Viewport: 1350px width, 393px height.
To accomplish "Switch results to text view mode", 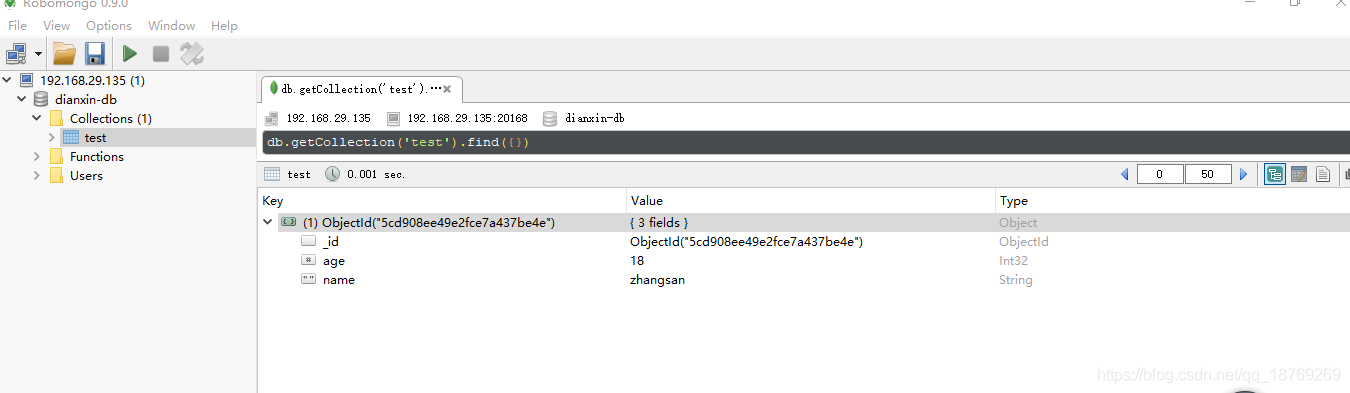I will point(1323,174).
